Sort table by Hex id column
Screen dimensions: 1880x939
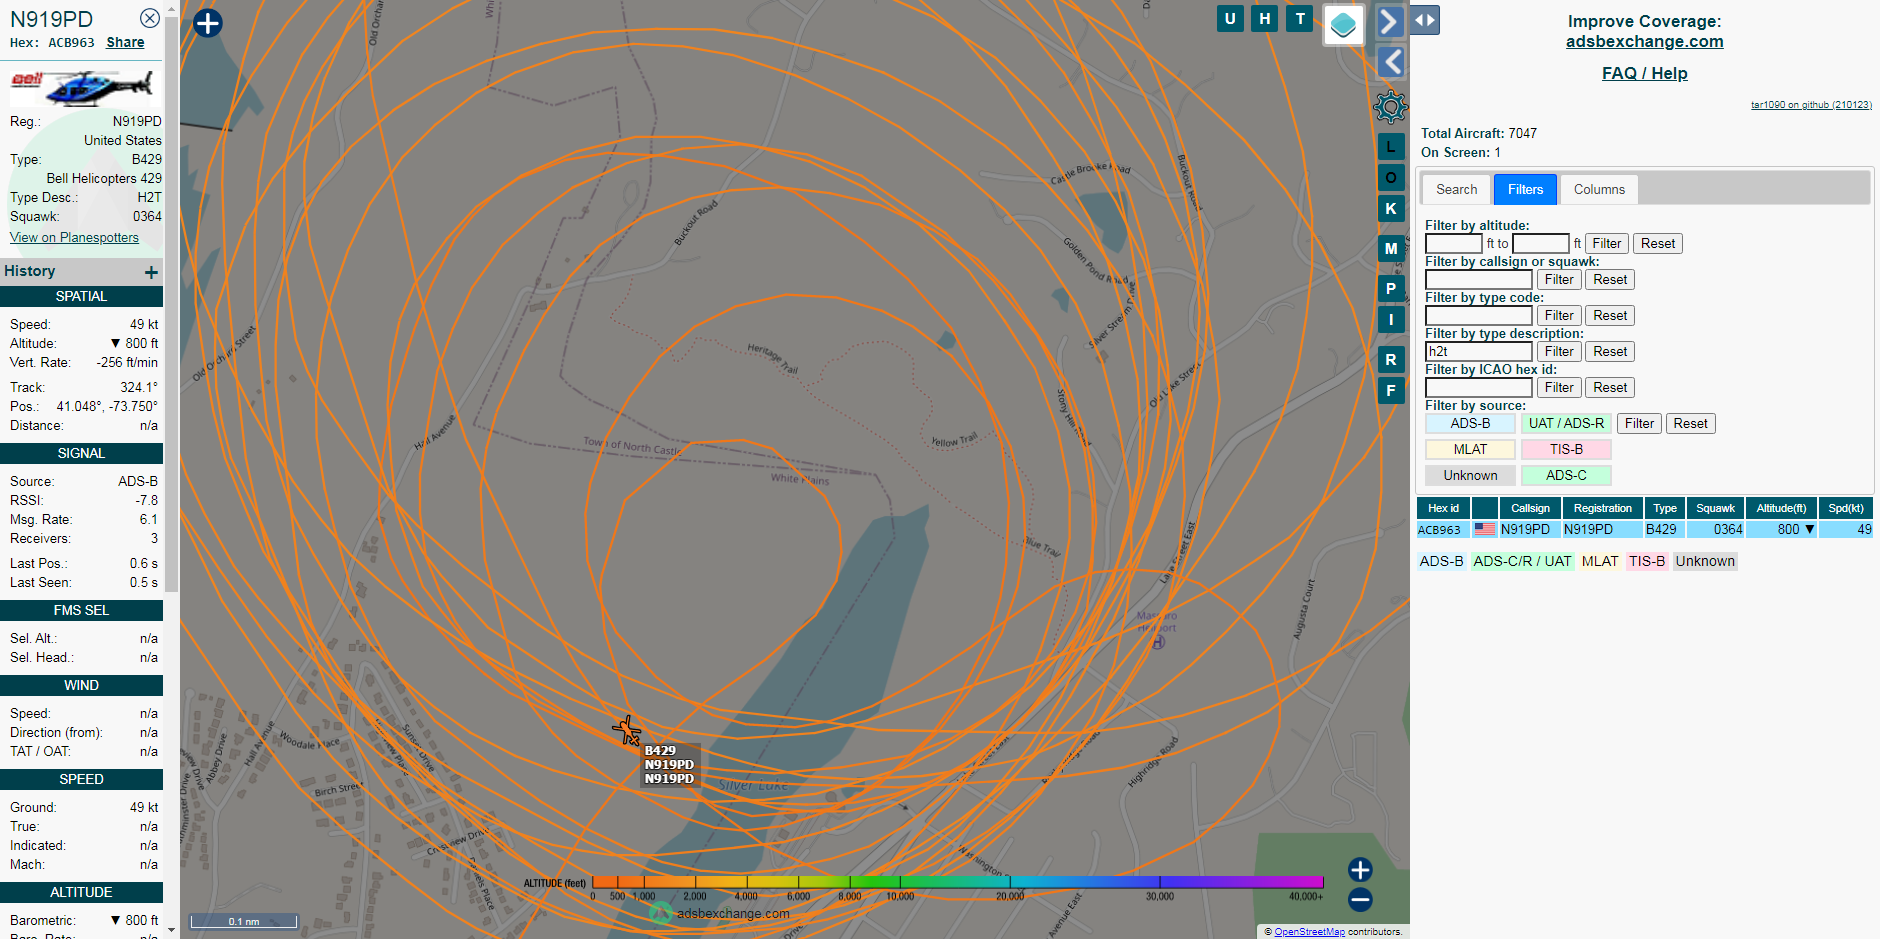(1443, 508)
